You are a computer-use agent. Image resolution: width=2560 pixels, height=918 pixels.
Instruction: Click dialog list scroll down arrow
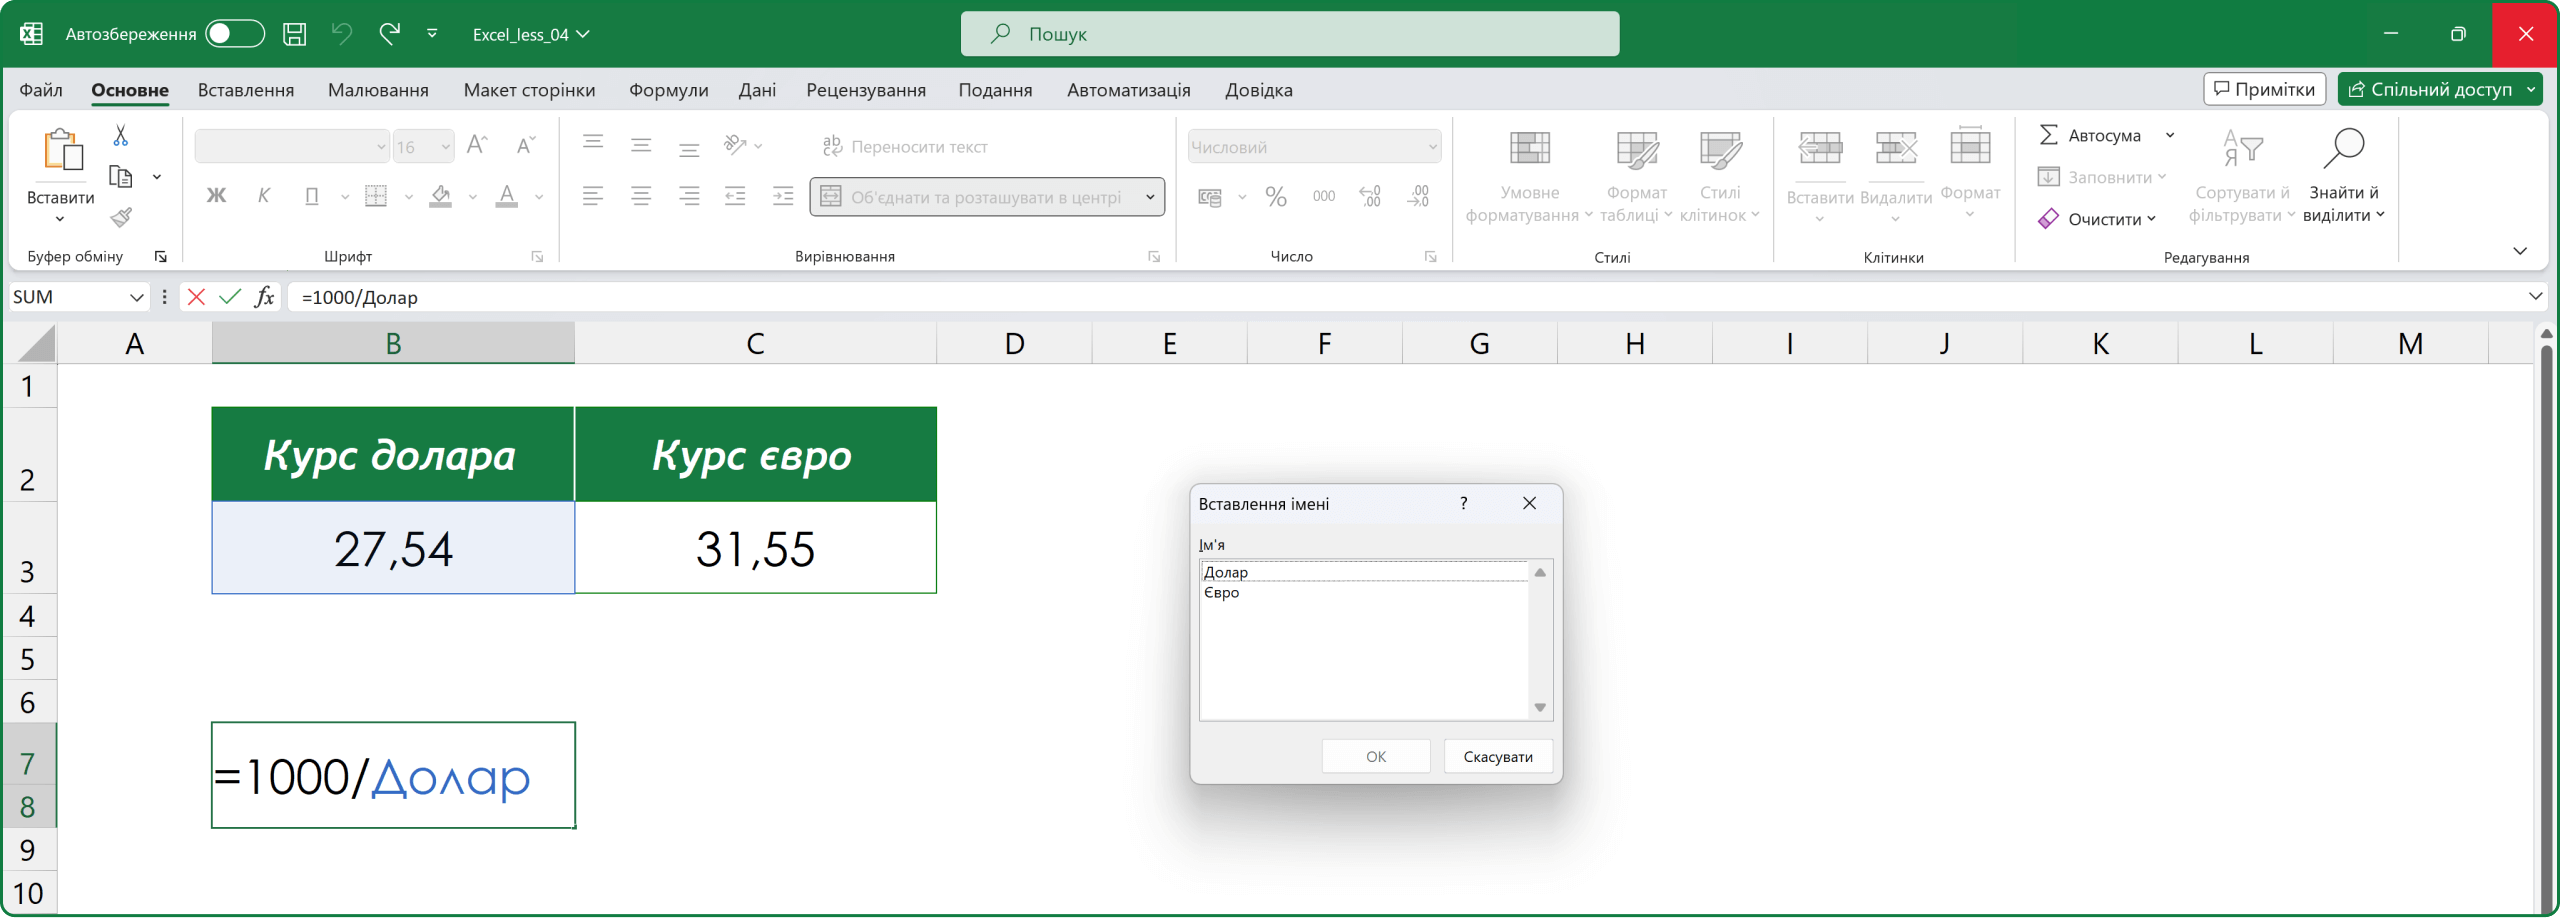(1540, 708)
